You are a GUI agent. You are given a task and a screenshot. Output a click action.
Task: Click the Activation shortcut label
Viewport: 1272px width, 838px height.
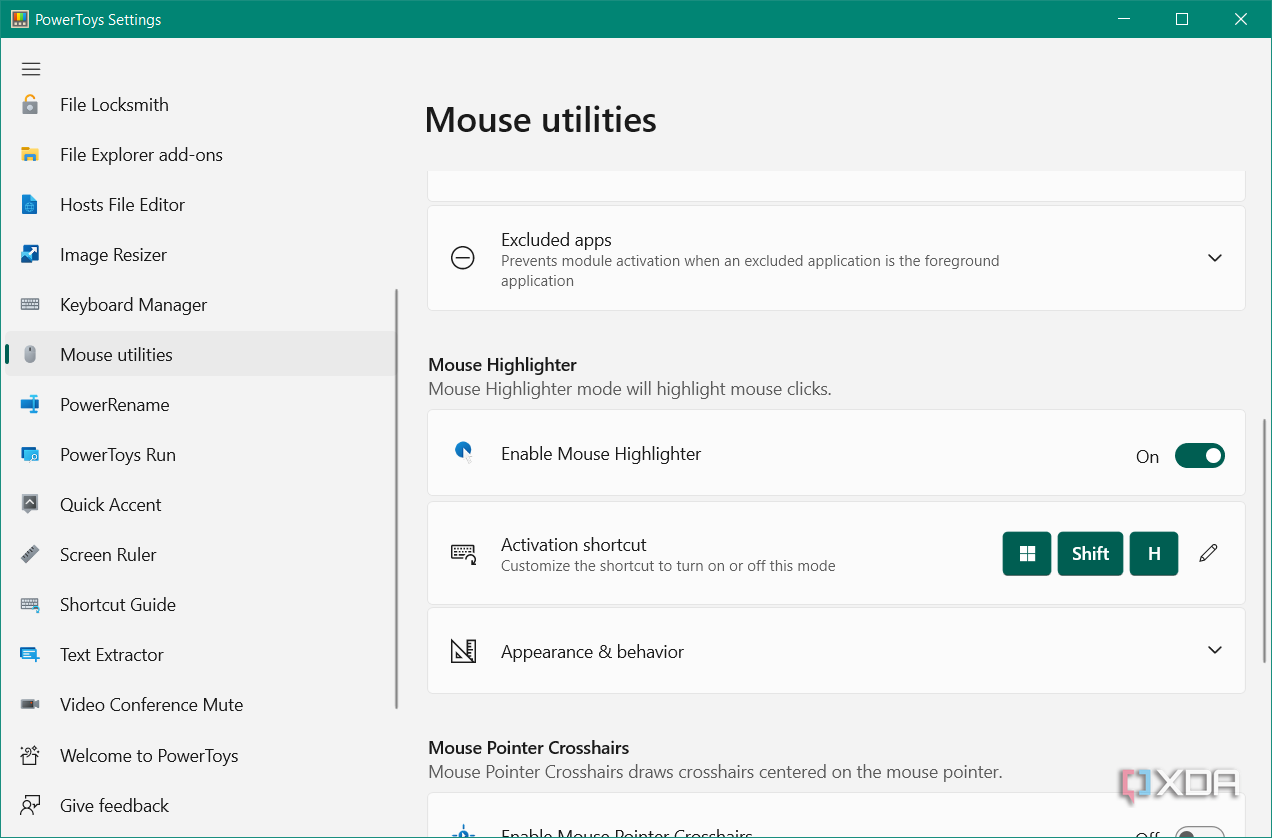click(x=573, y=545)
